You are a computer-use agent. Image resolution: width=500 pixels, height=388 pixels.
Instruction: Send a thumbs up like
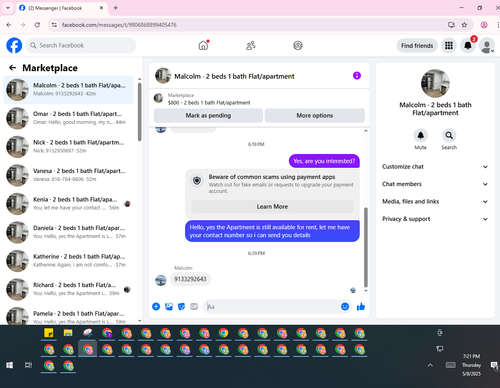(361, 306)
